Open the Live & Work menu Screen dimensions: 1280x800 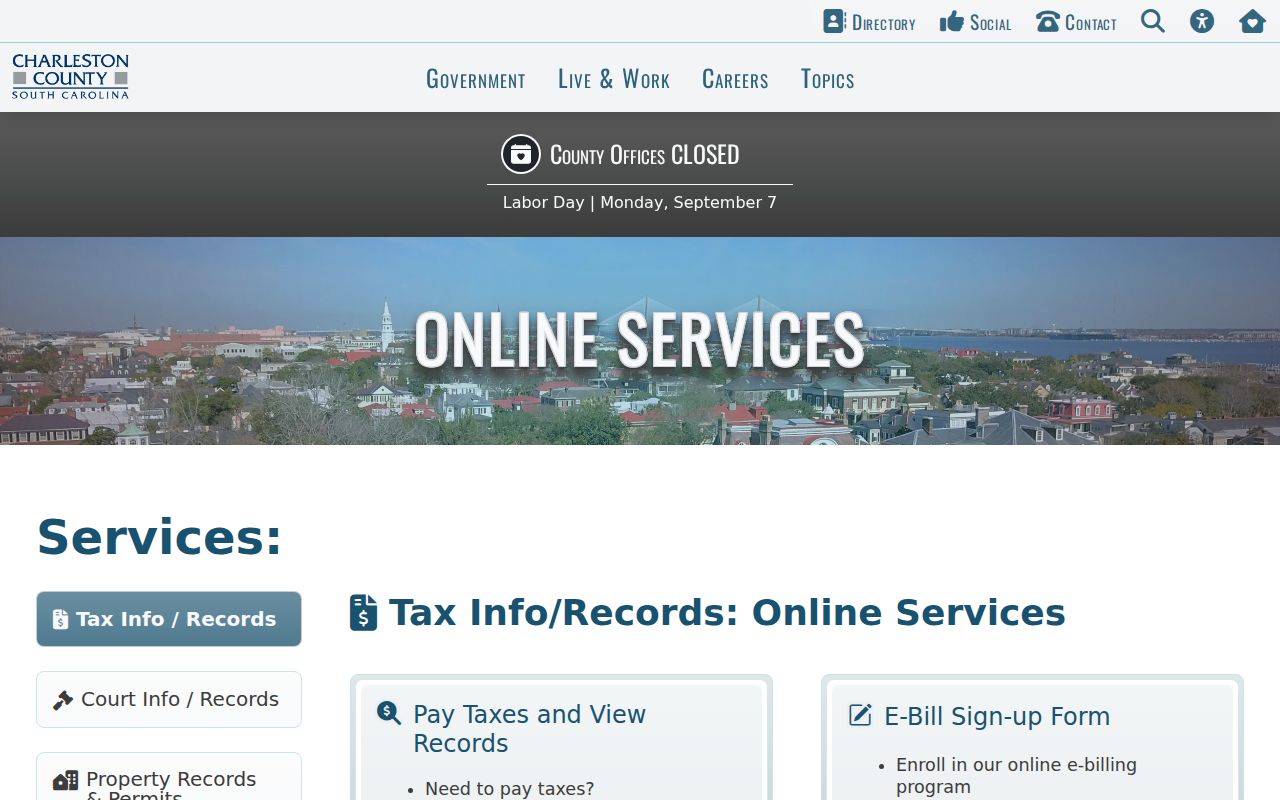pyautogui.click(x=614, y=79)
